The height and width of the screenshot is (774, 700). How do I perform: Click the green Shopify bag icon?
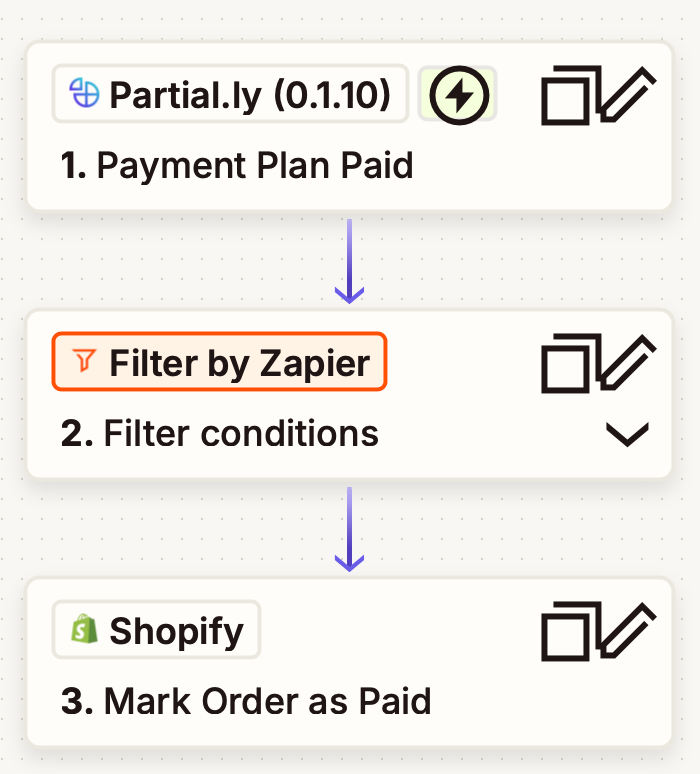pos(84,630)
